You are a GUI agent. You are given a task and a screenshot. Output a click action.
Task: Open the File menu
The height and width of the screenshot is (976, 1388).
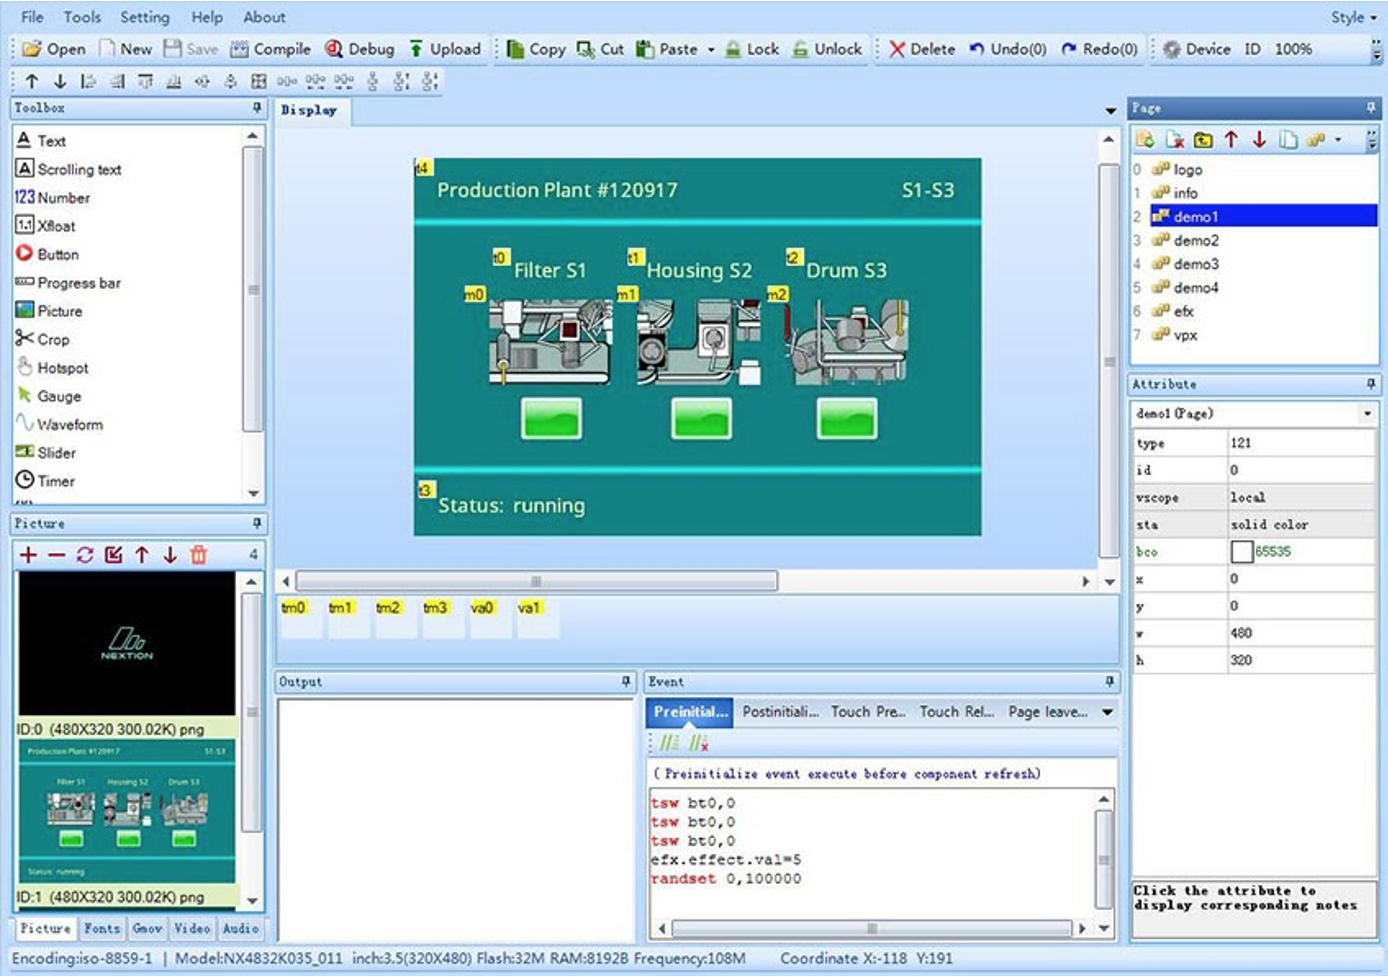click(32, 17)
